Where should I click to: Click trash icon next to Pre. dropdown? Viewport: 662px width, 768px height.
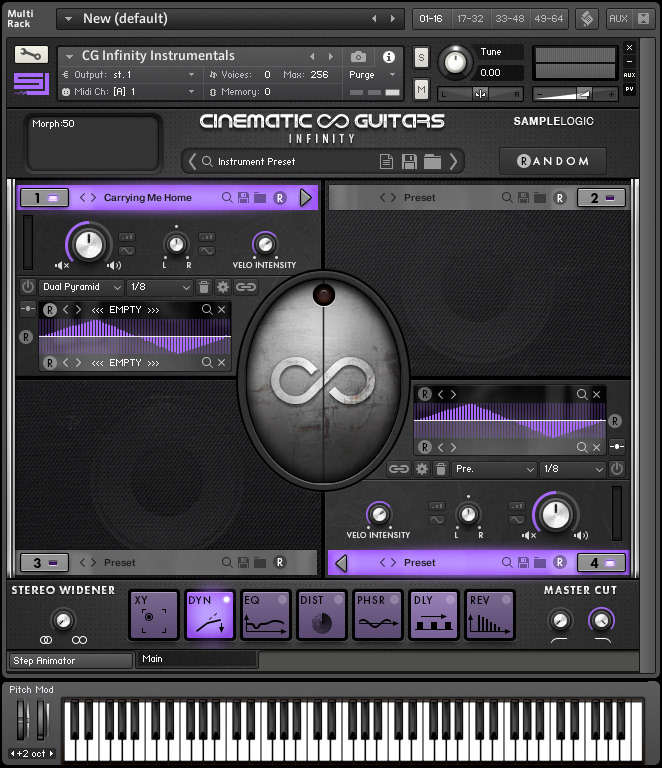click(441, 469)
